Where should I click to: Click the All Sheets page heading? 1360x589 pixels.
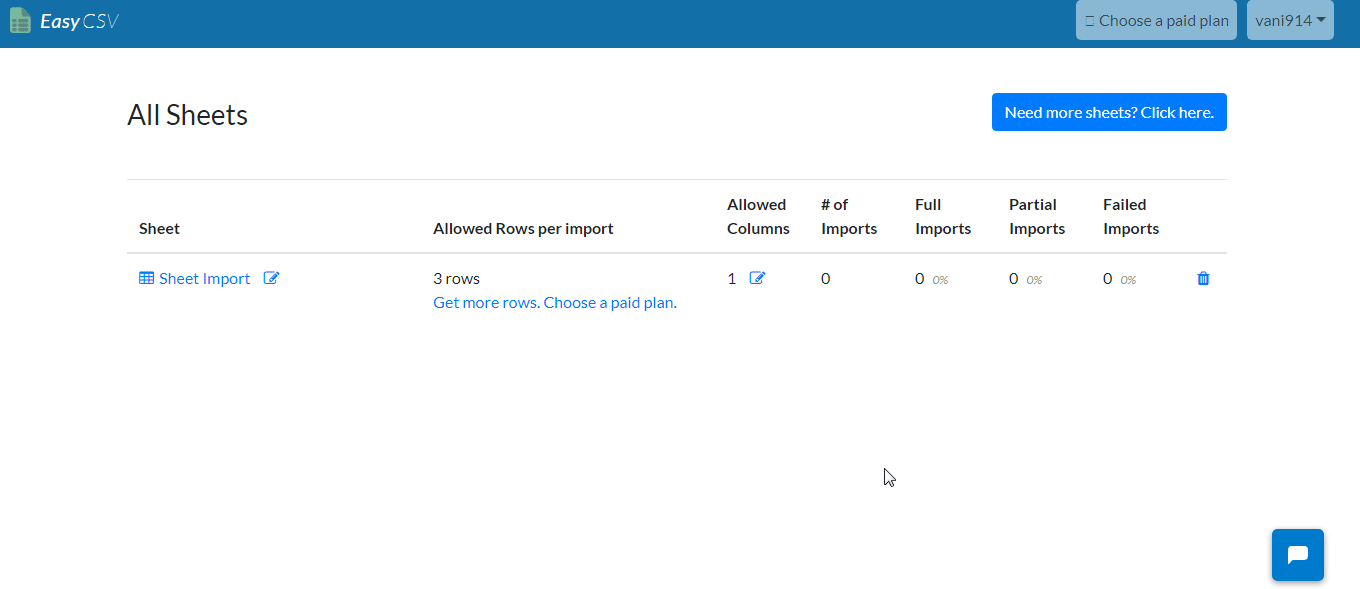click(x=187, y=115)
